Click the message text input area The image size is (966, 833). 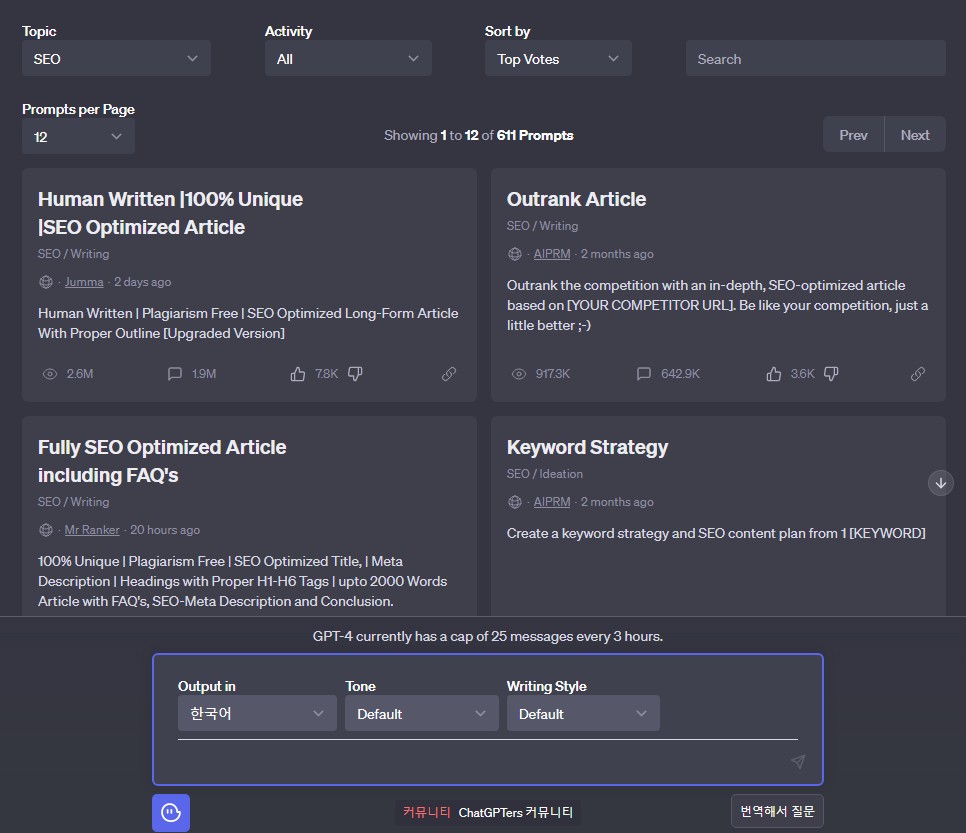pos(481,762)
